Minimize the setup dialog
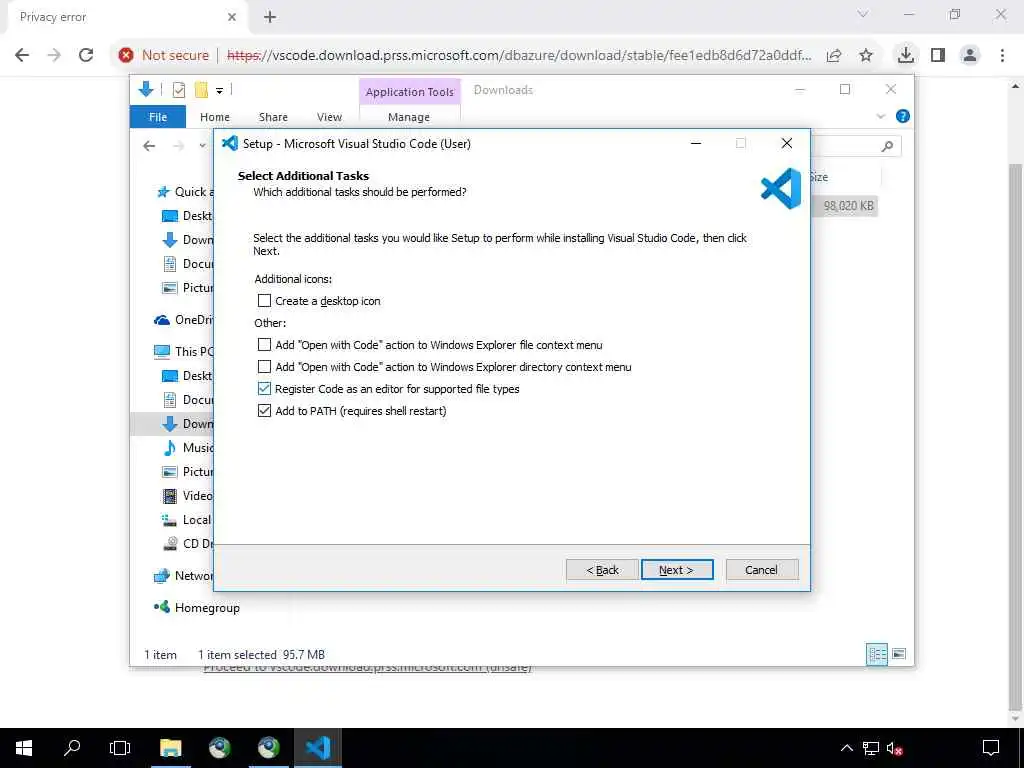This screenshot has height=768, width=1024. pos(696,143)
